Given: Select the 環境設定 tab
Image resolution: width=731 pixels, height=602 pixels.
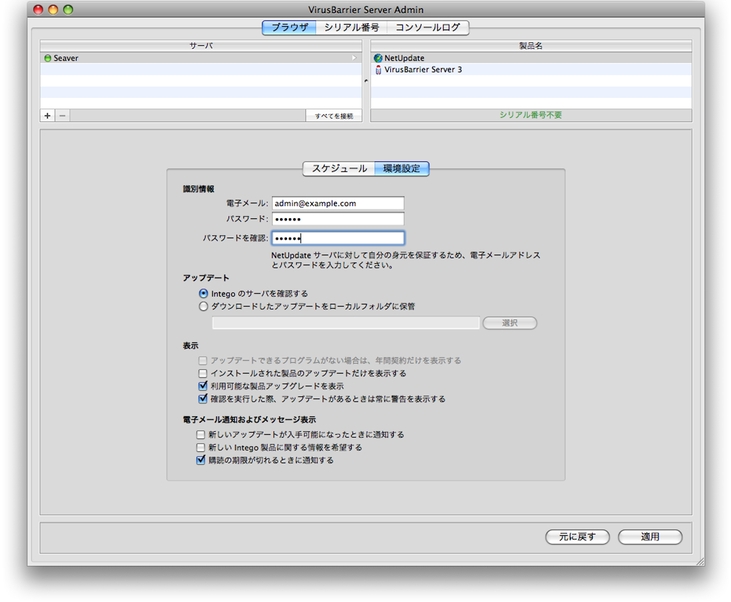Looking at the screenshot, I should [401, 168].
